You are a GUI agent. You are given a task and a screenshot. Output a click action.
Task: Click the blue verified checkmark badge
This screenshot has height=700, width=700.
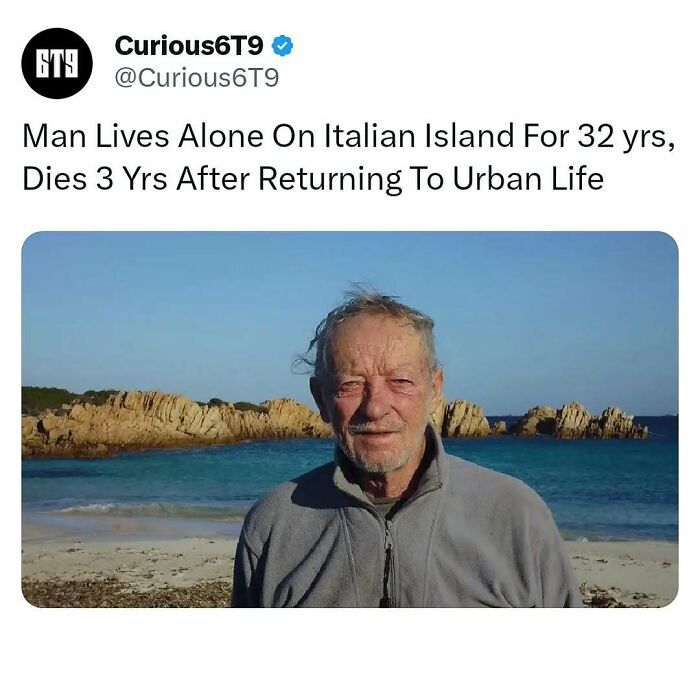[x=282, y=46]
